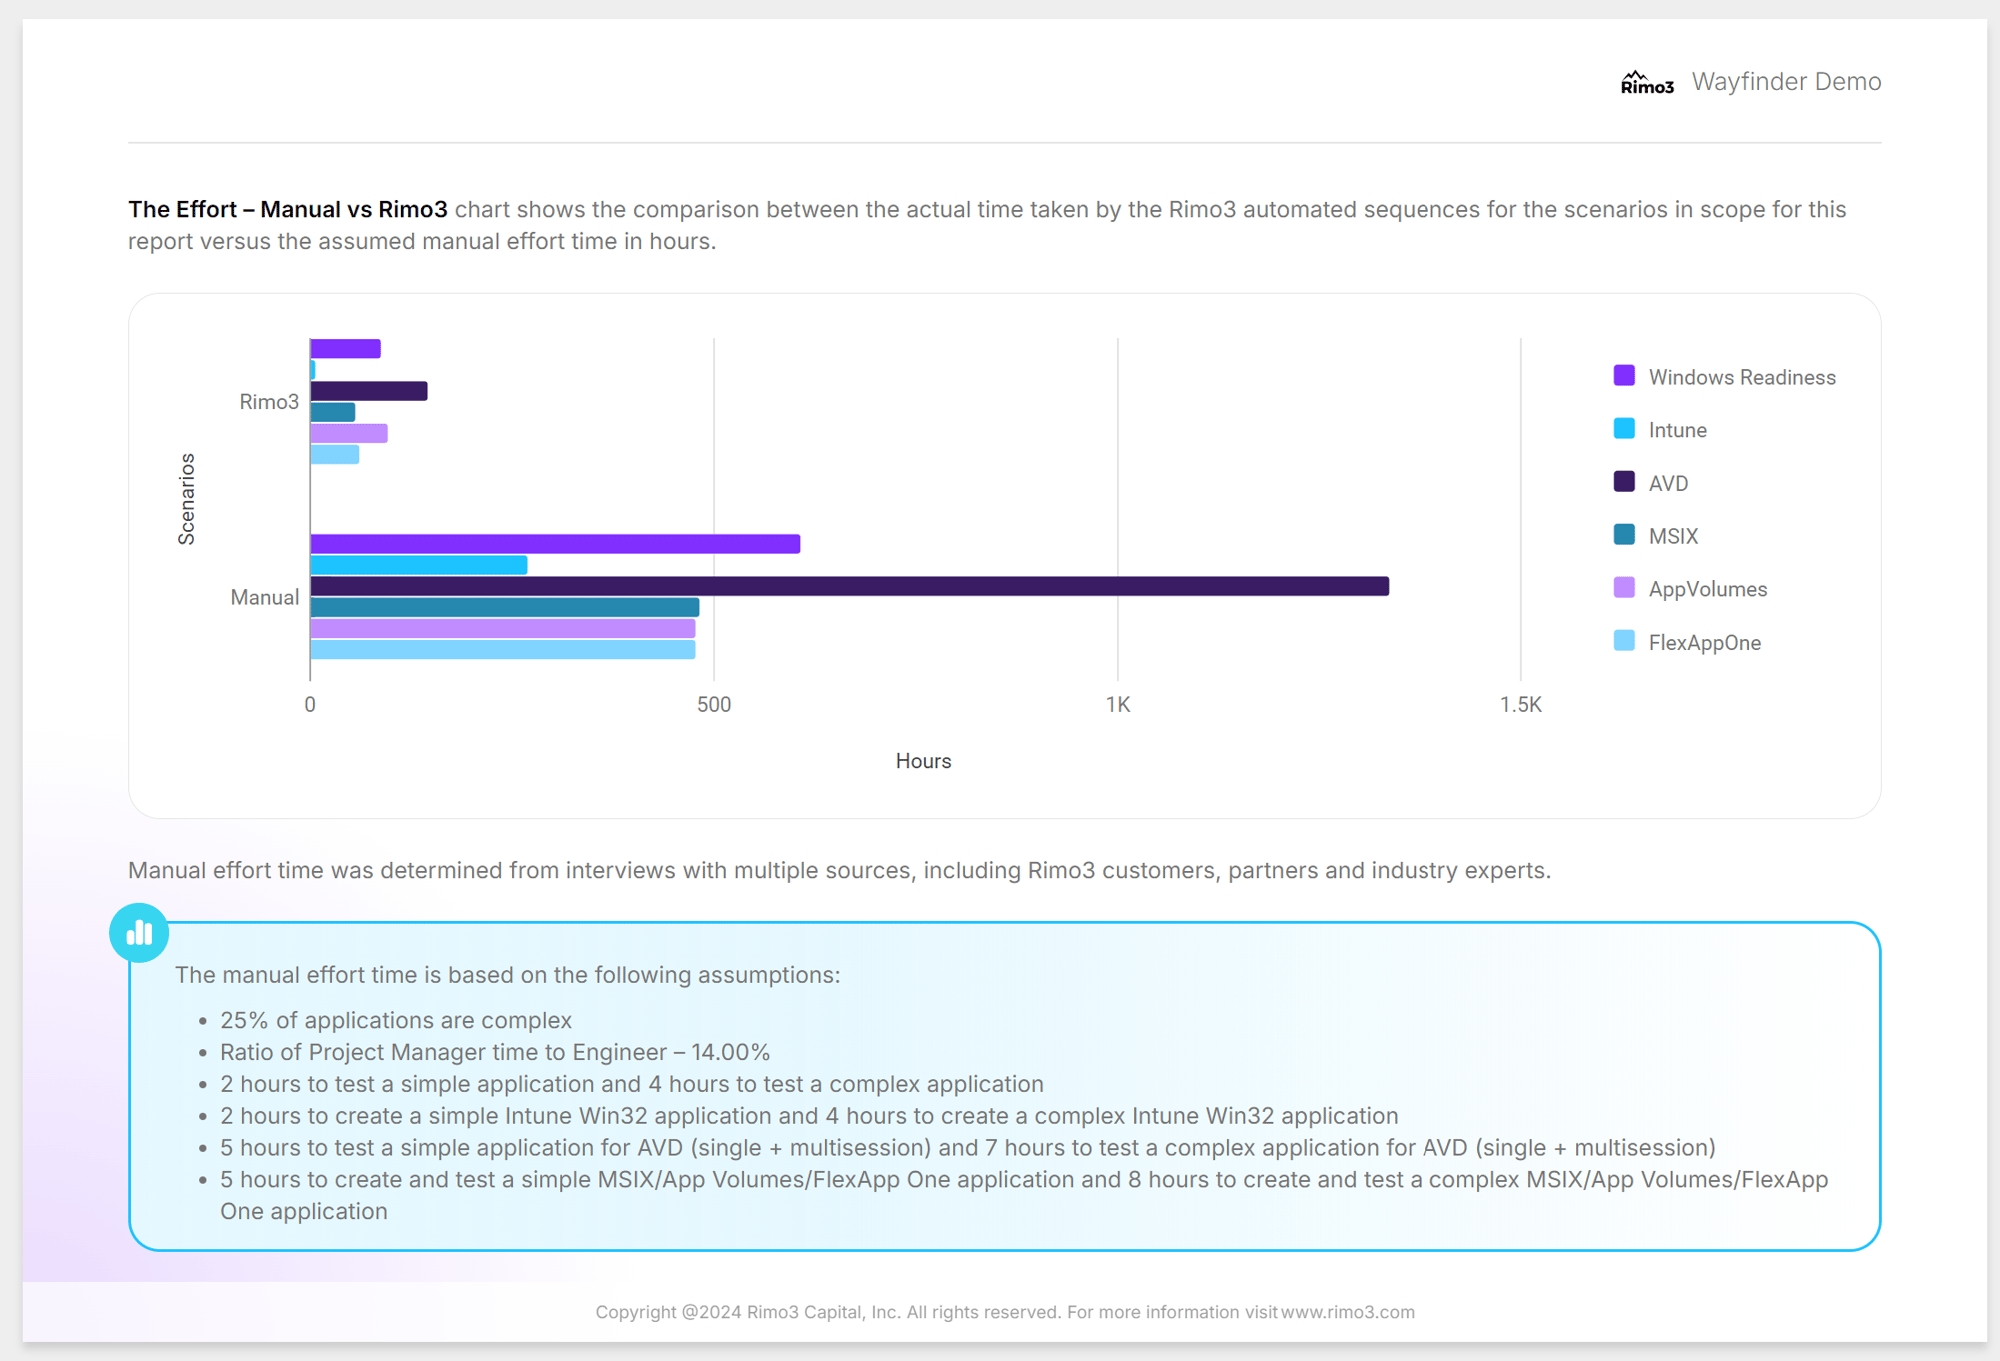The image size is (2000, 1361).
Task: Click the Hours axis title
Action: click(923, 761)
